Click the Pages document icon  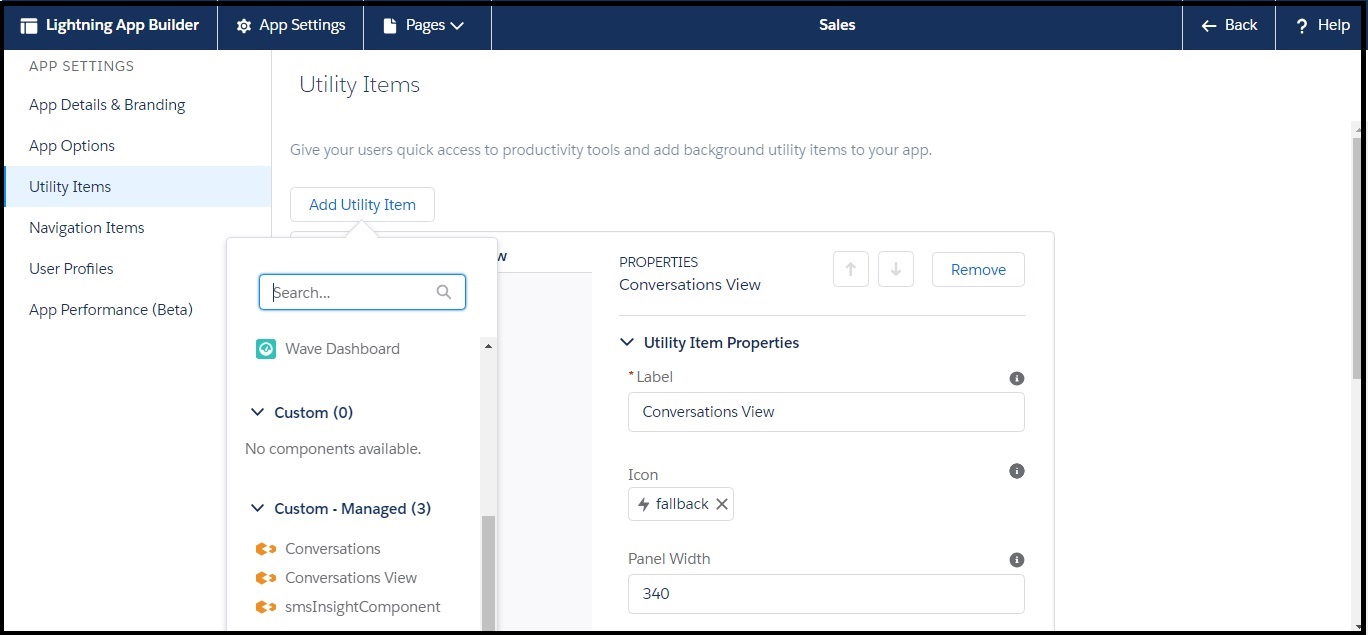[390, 26]
